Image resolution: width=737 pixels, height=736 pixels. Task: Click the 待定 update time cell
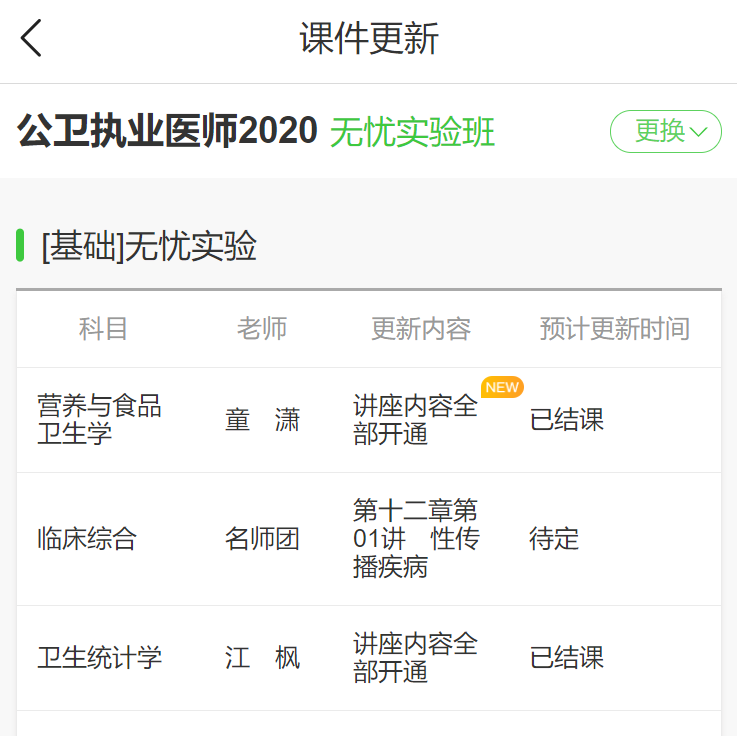coord(554,540)
